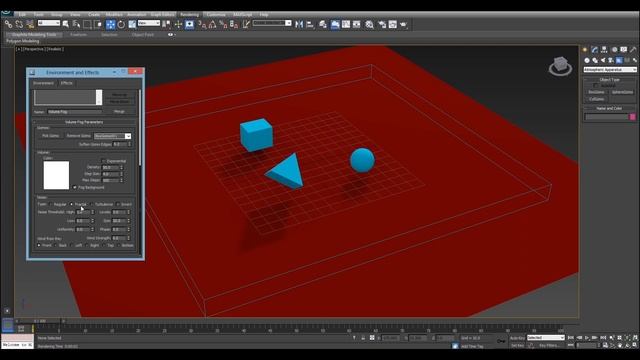
Task: Open the white fog Color swatch
Action: pos(56,175)
